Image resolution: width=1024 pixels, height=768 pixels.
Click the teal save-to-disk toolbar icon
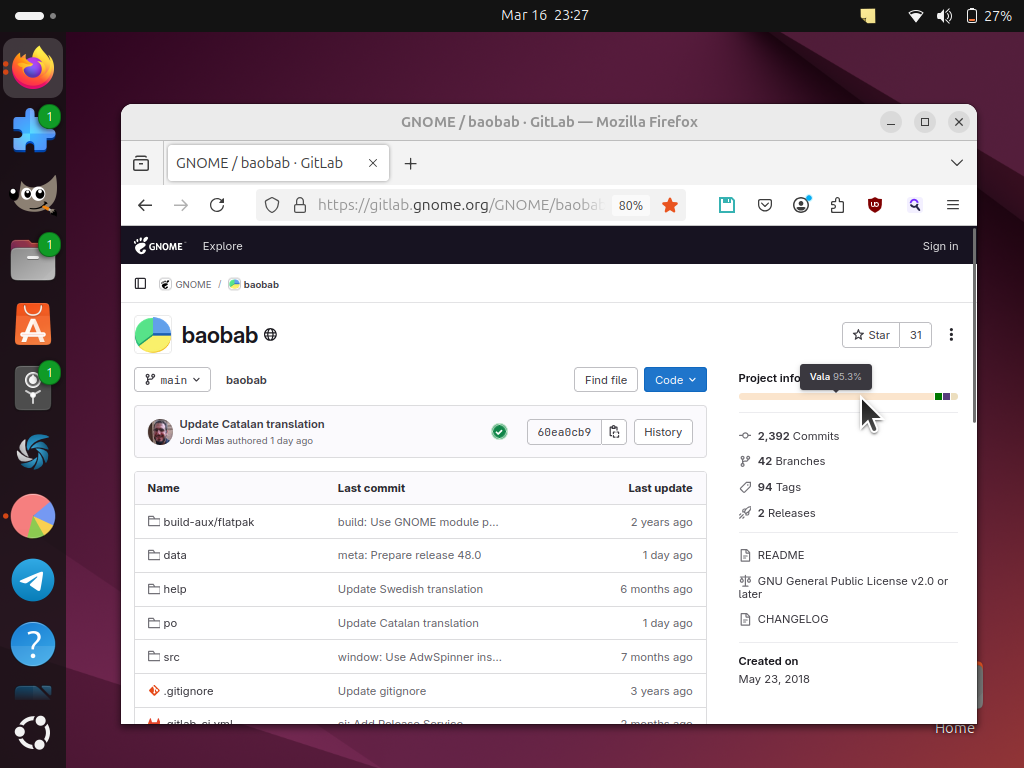click(x=727, y=205)
